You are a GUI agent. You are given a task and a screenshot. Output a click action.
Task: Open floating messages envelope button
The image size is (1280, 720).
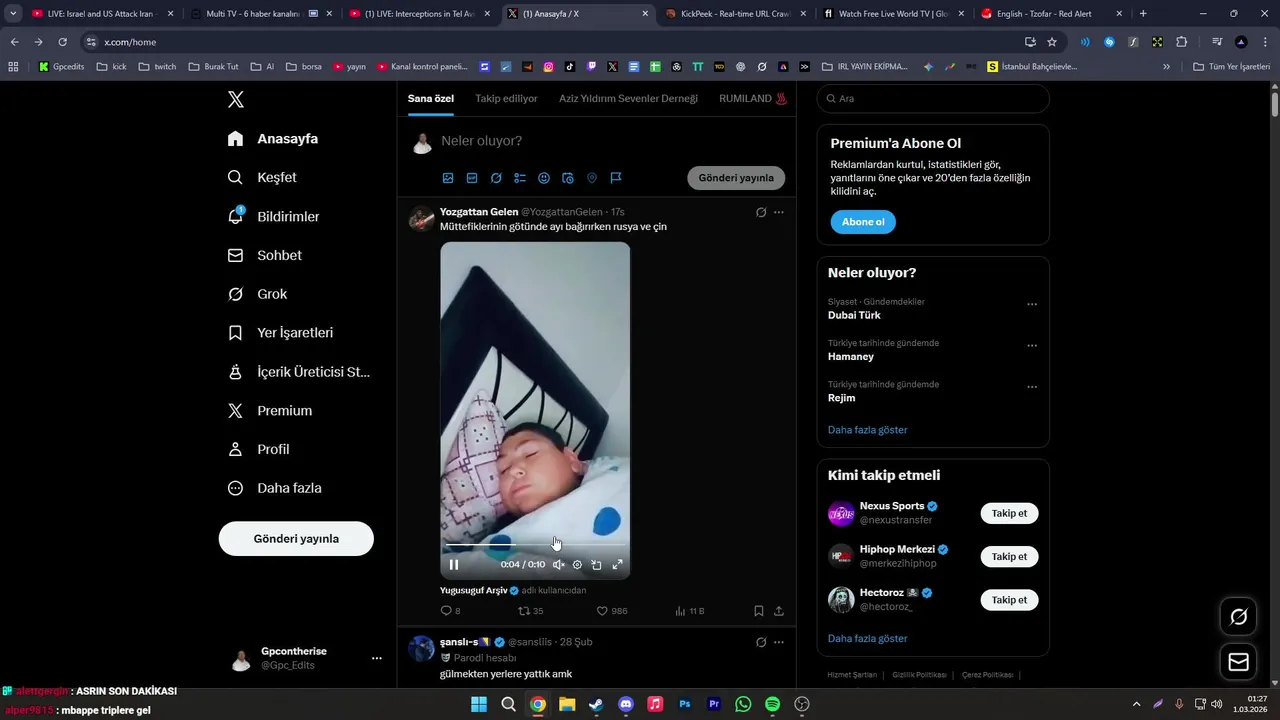(1238, 662)
